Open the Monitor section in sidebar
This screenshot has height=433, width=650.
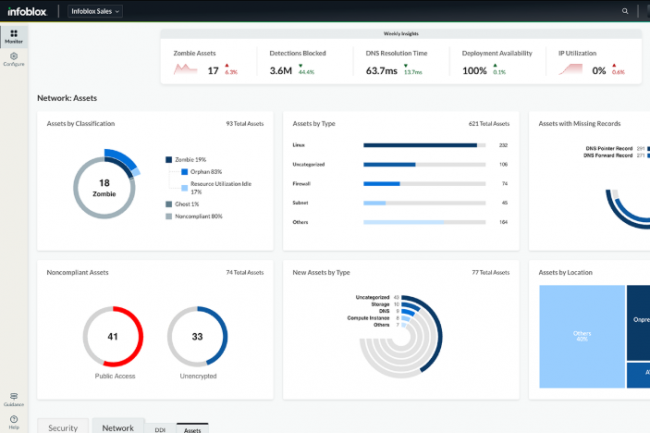[14, 37]
